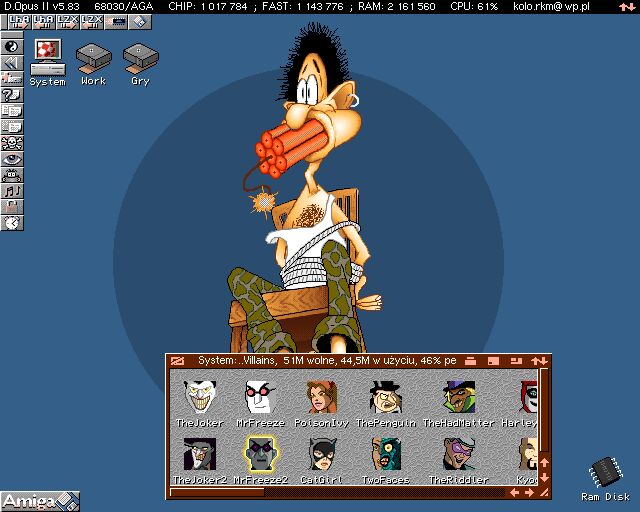Click the drag handle left of the LhA buttons

pos(4,22)
